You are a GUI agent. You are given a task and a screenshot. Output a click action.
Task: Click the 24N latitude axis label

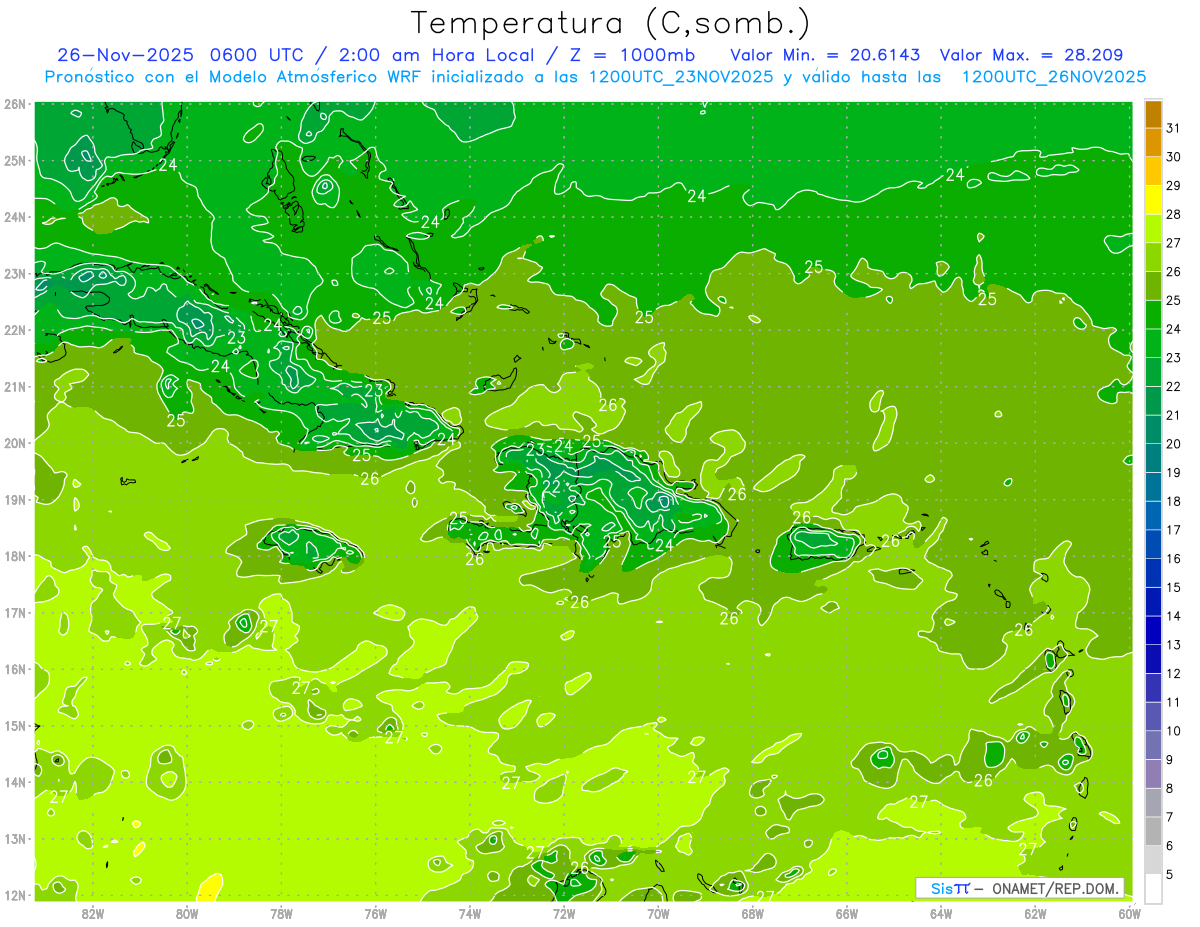tap(15, 217)
